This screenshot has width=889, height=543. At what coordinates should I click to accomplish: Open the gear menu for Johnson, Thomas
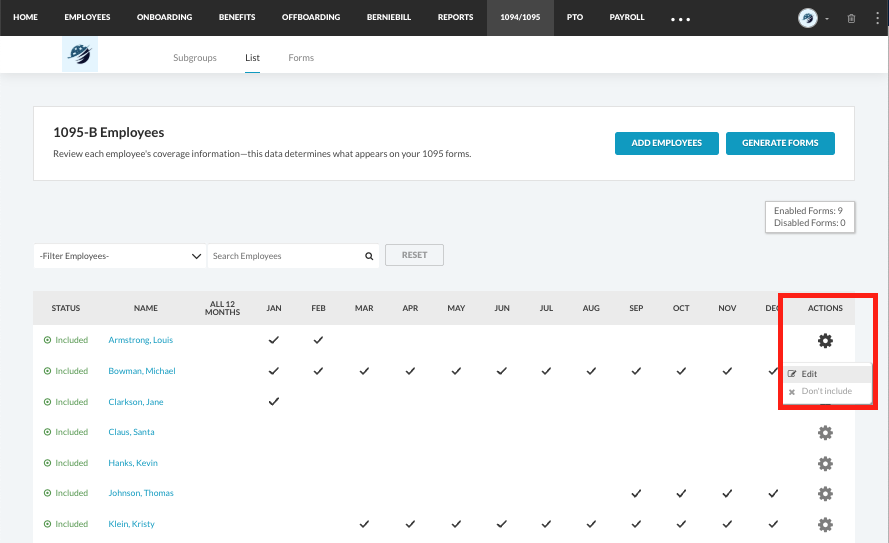(x=825, y=494)
